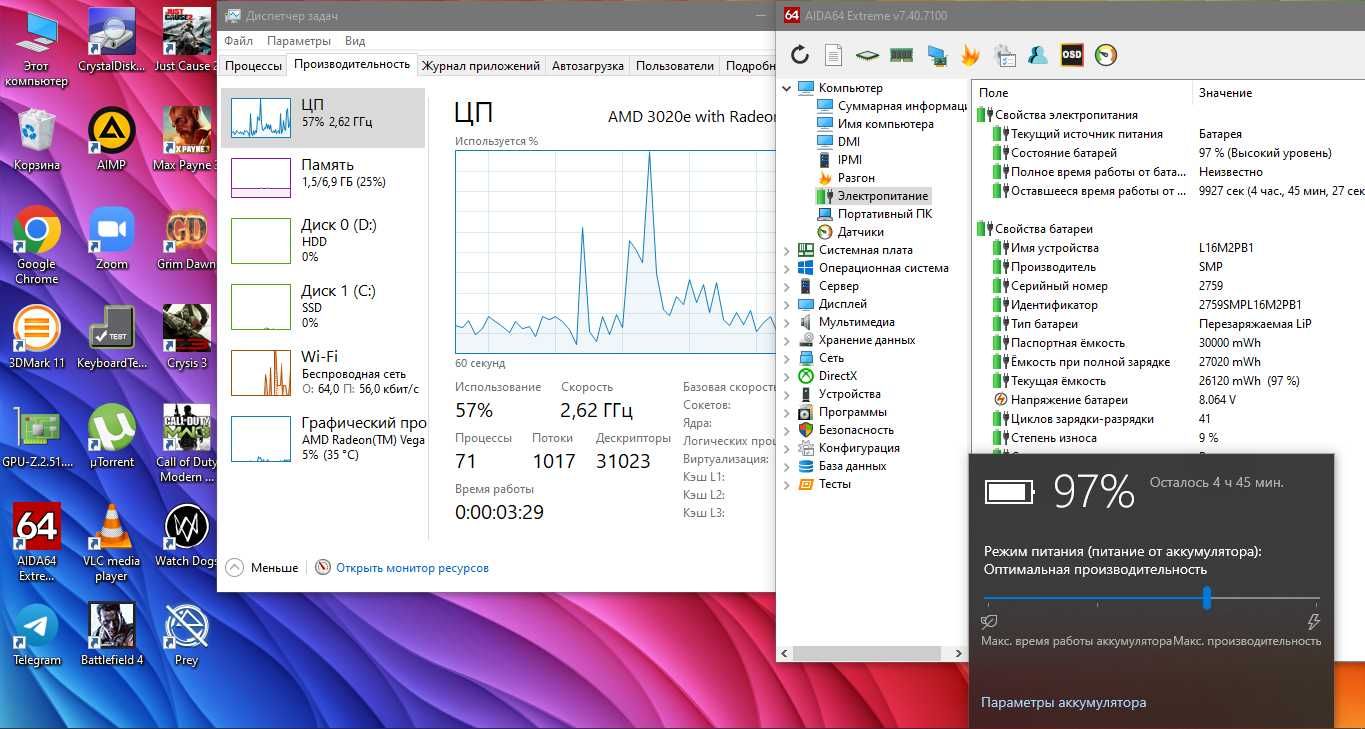Viewport: 1365px width, 729px height.
Task: Open the Zoom desktop shortcut
Action: 112,239
